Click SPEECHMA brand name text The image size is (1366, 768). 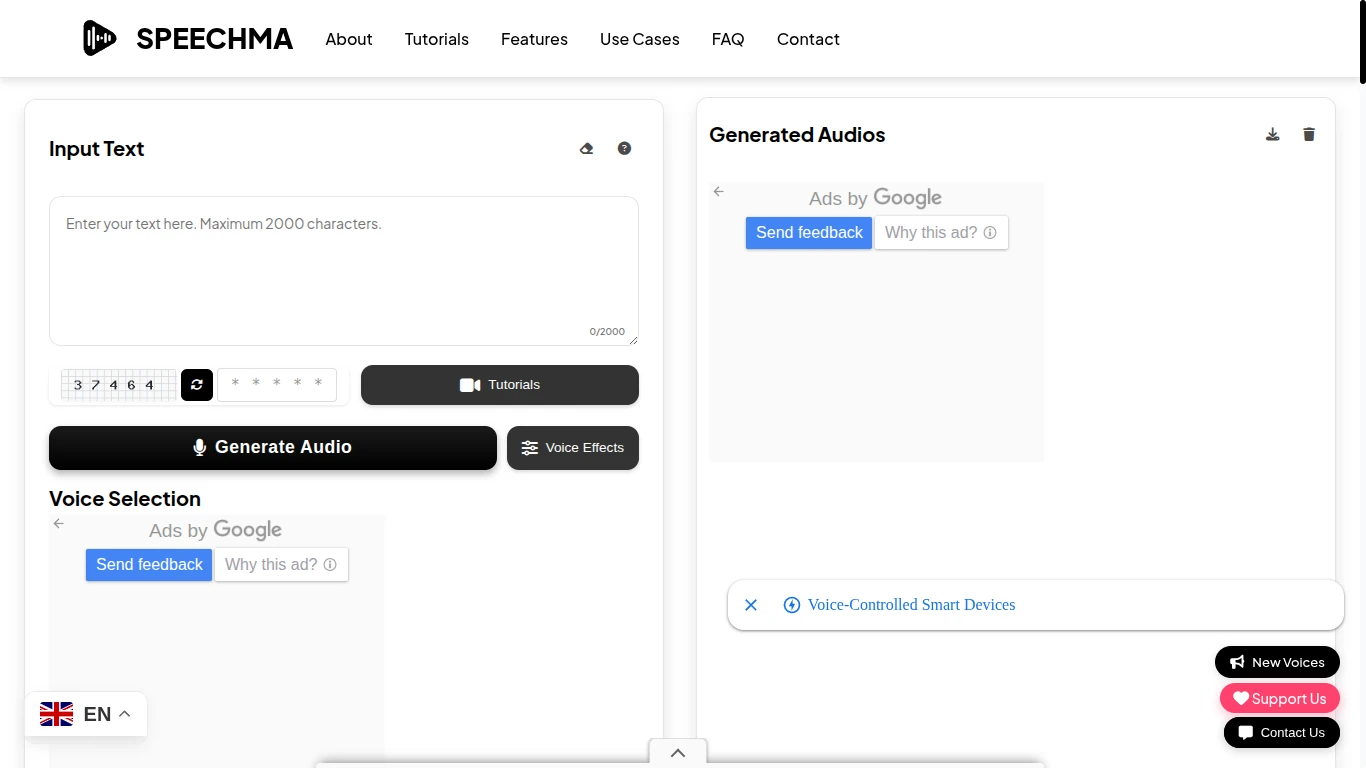(x=215, y=39)
